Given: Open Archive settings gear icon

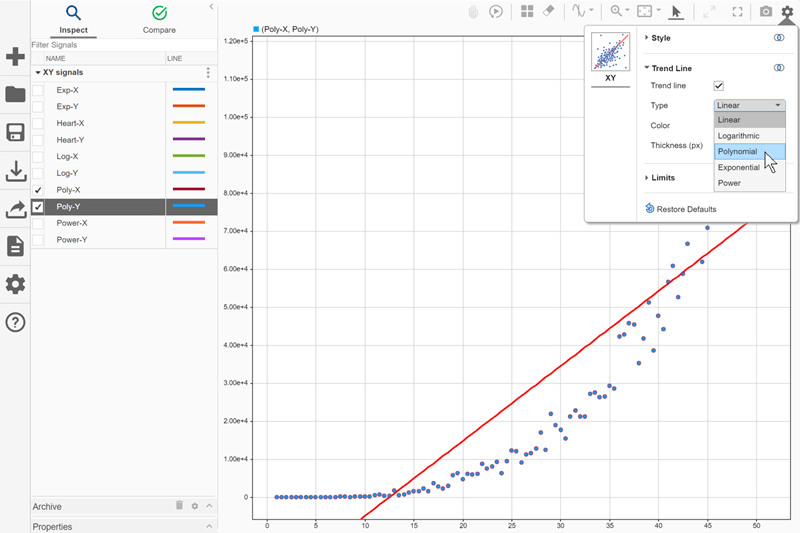Looking at the screenshot, I should [x=194, y=506].
